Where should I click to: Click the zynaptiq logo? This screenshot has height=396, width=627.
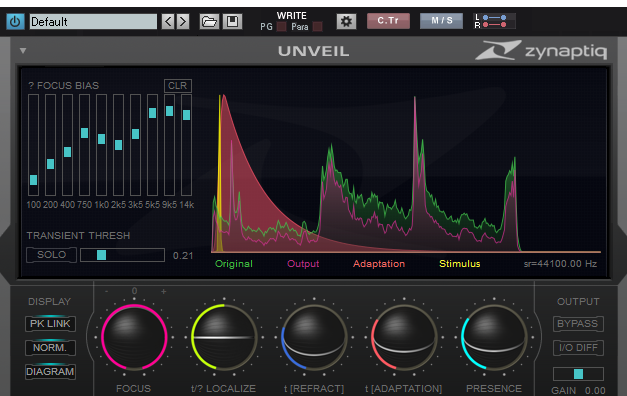coord(541,50)
